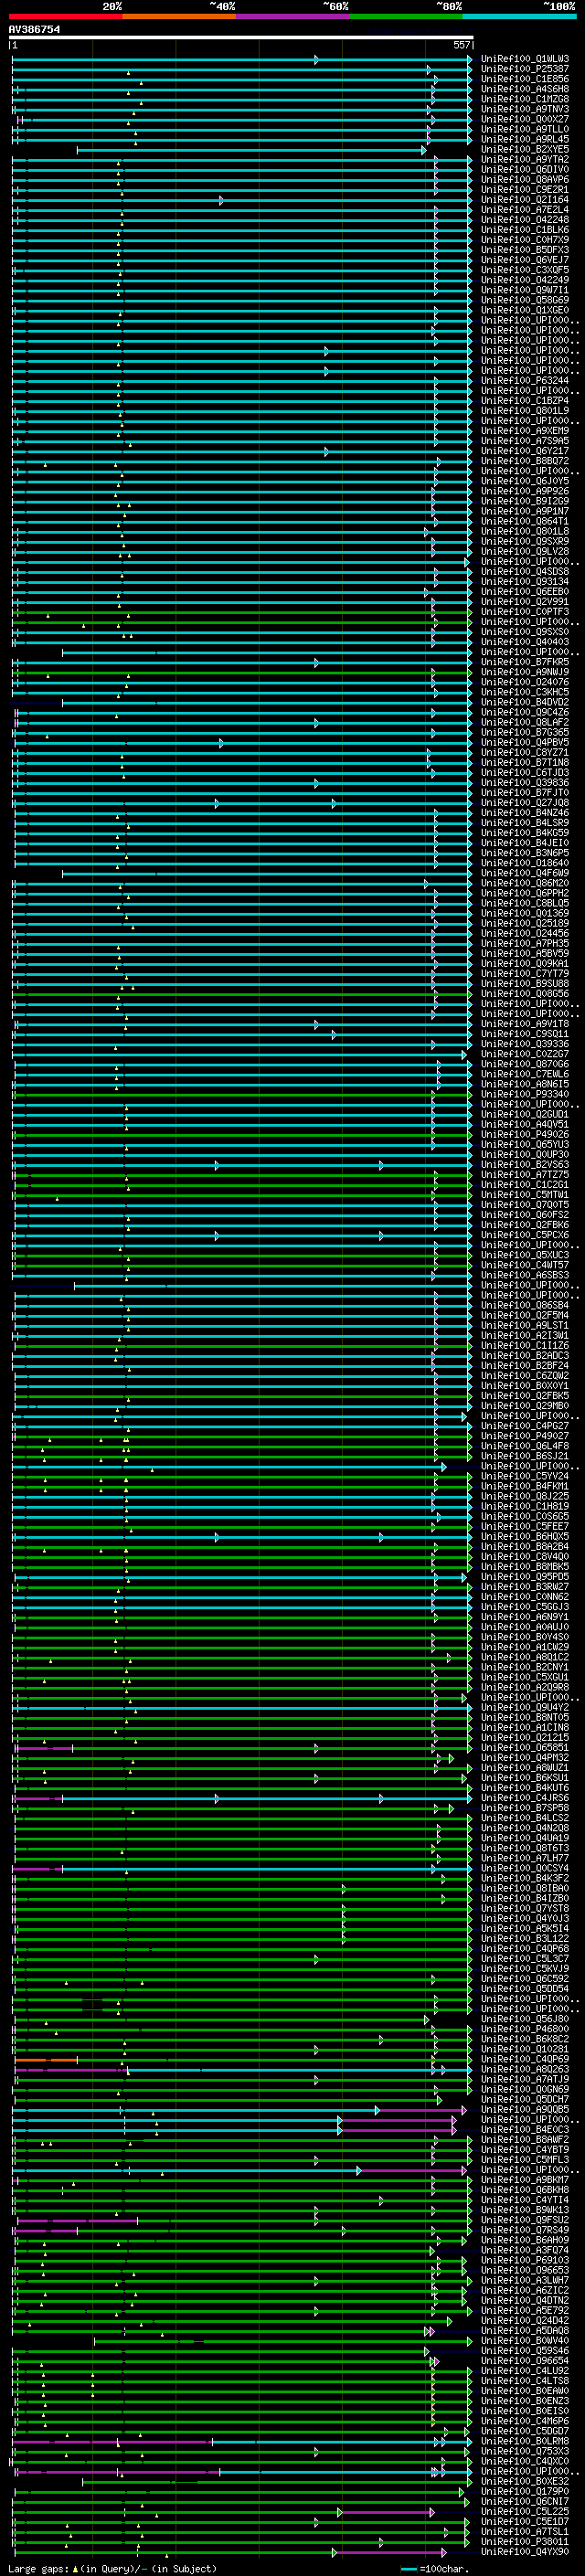Select hit label UniRef100_C1BLK6

tap(525, 230)
